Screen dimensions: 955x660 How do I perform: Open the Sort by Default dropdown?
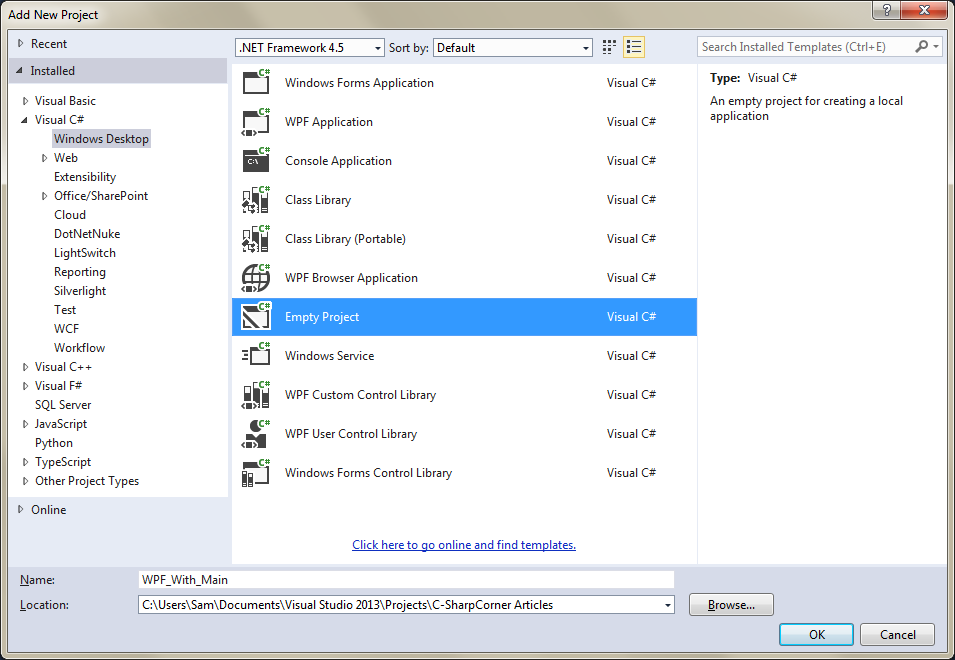click(585, 48)
